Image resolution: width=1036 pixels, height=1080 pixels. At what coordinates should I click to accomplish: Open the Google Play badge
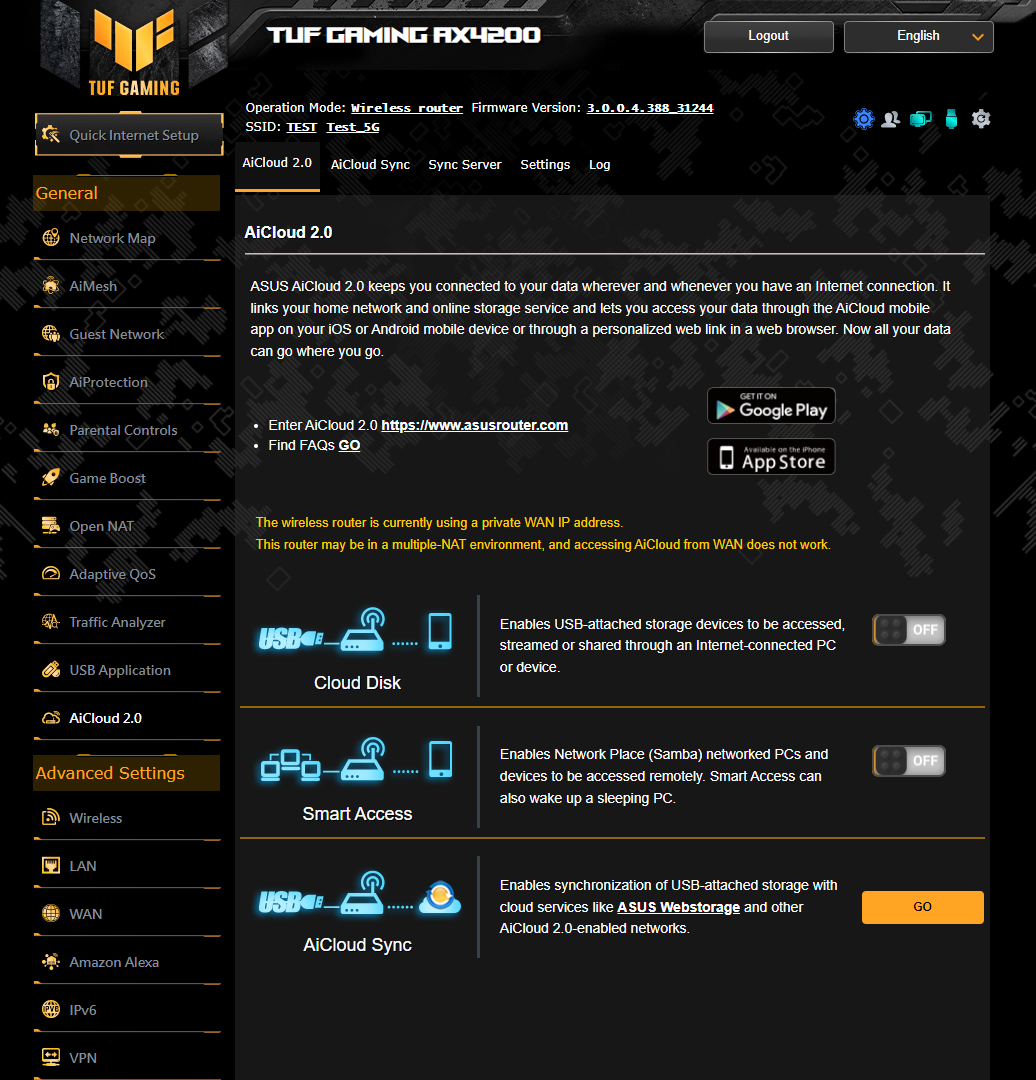(771, 406)
